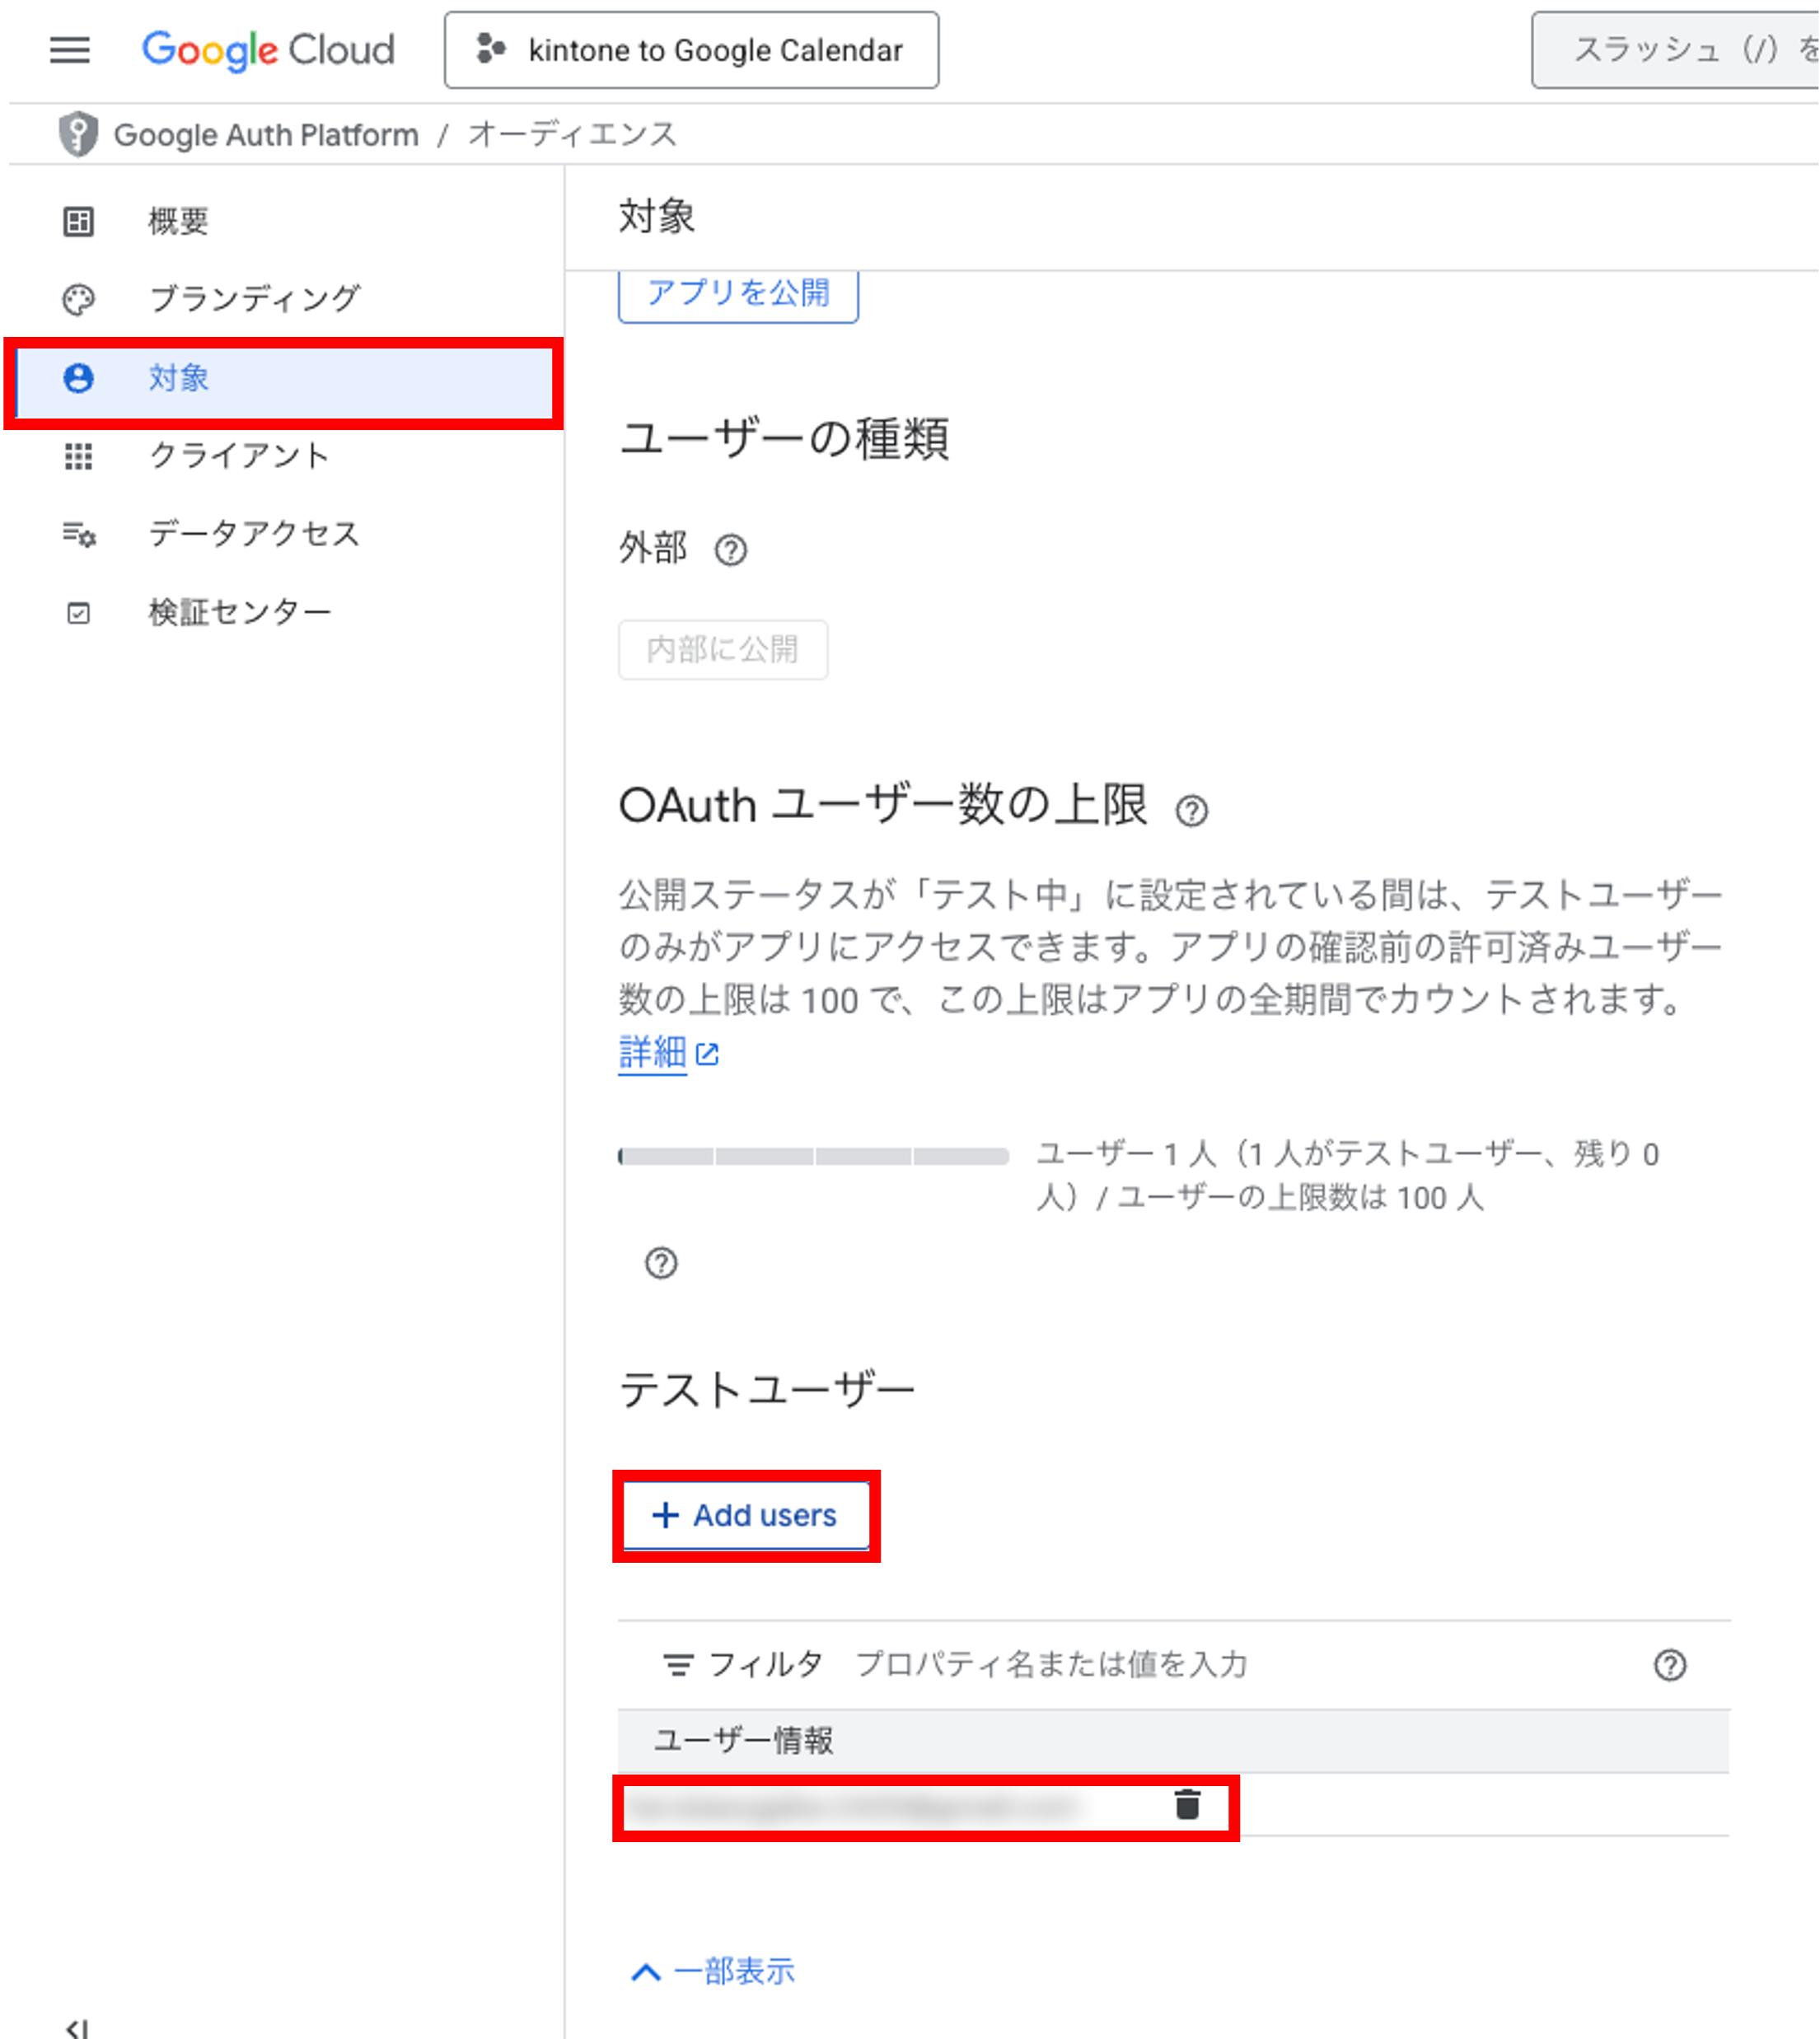Focus the slash search box
Viewport: 1820px width, 2039px height.
point(1676,50)
